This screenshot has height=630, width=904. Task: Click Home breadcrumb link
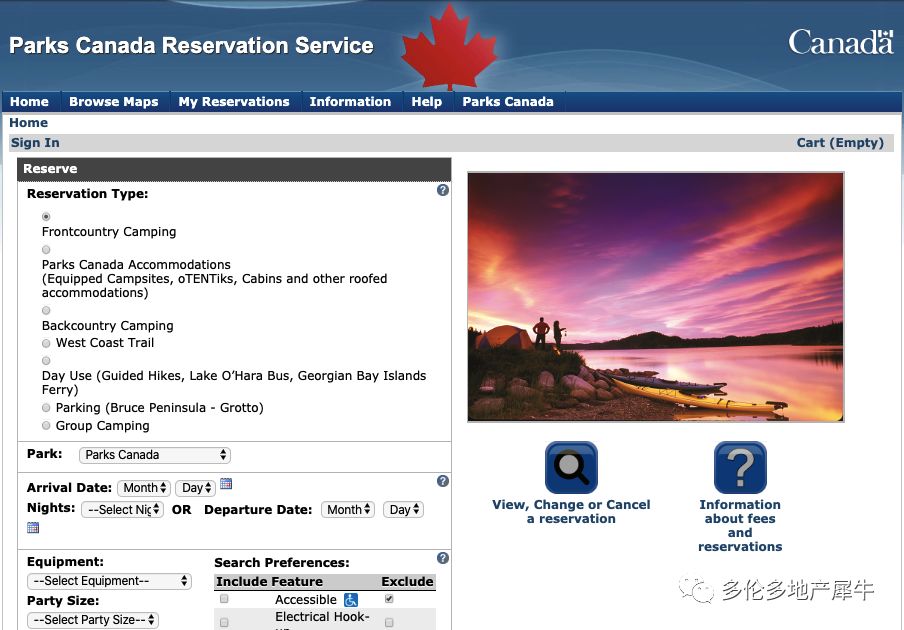(x=28, y=123)
